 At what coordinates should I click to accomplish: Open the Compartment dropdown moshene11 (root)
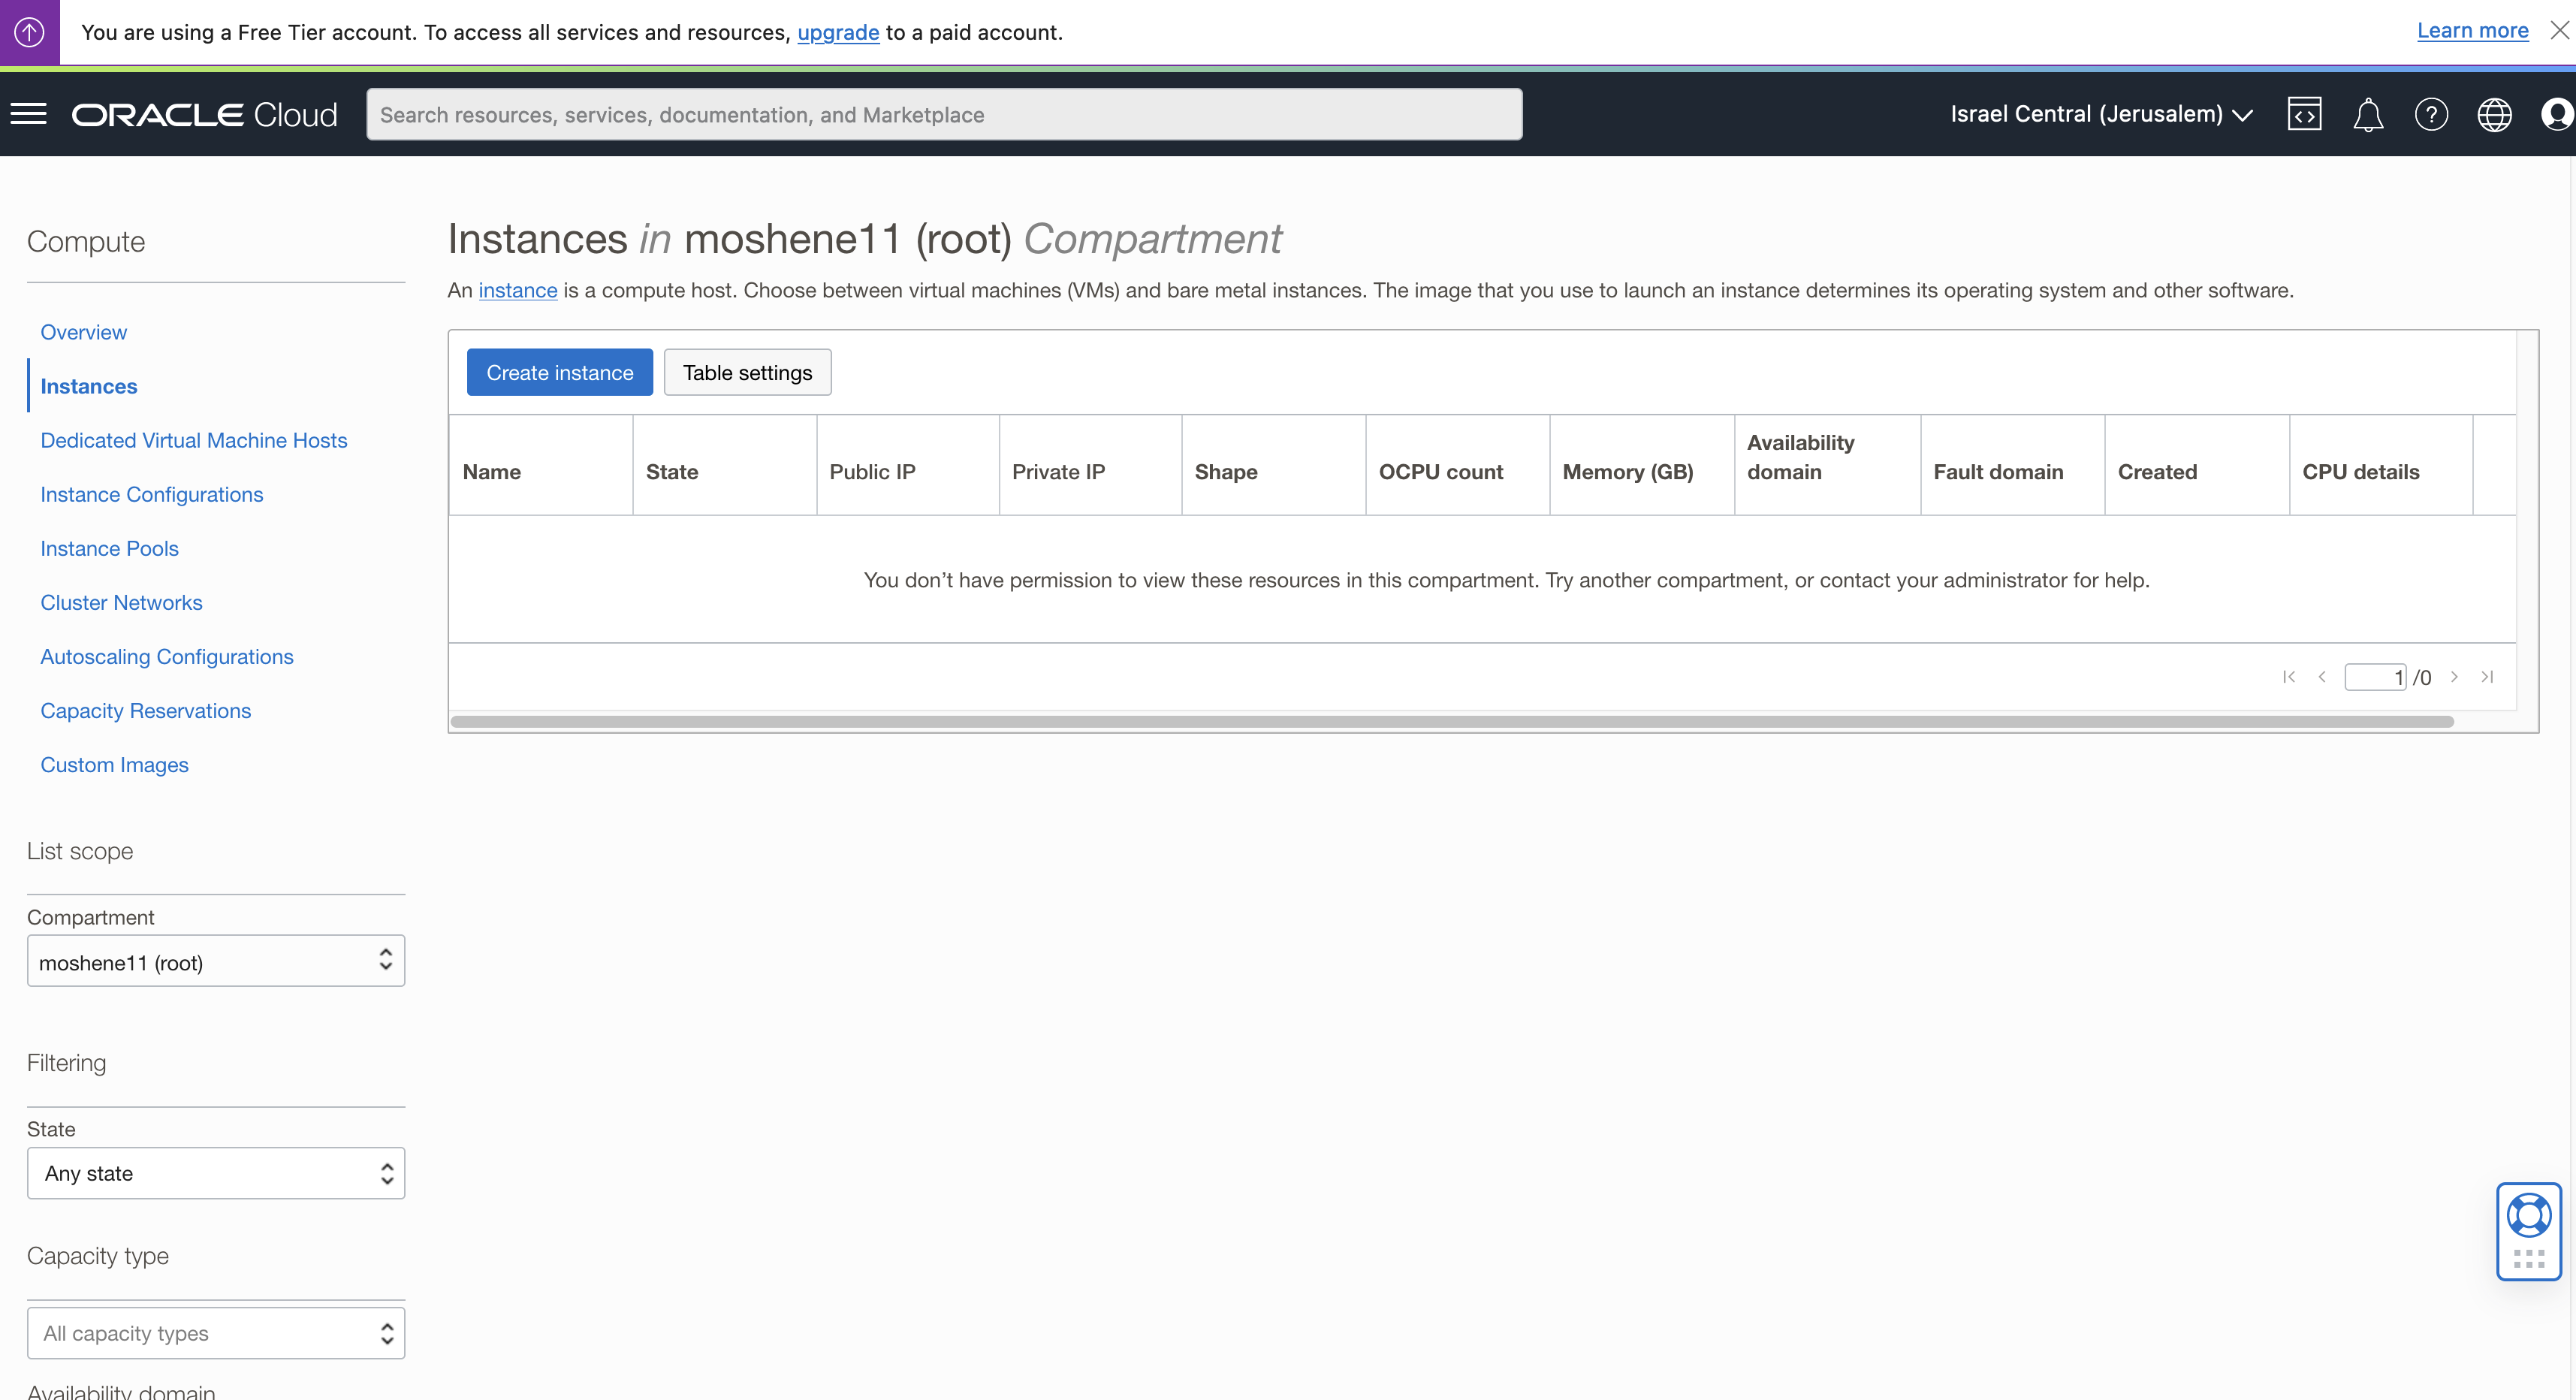[215, 961]
